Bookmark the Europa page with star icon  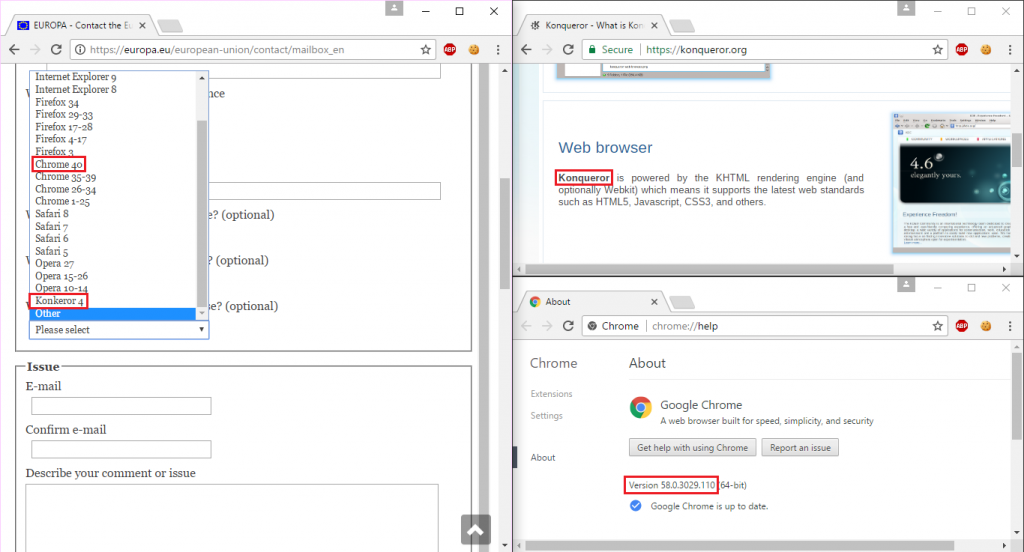click(425, 48)
